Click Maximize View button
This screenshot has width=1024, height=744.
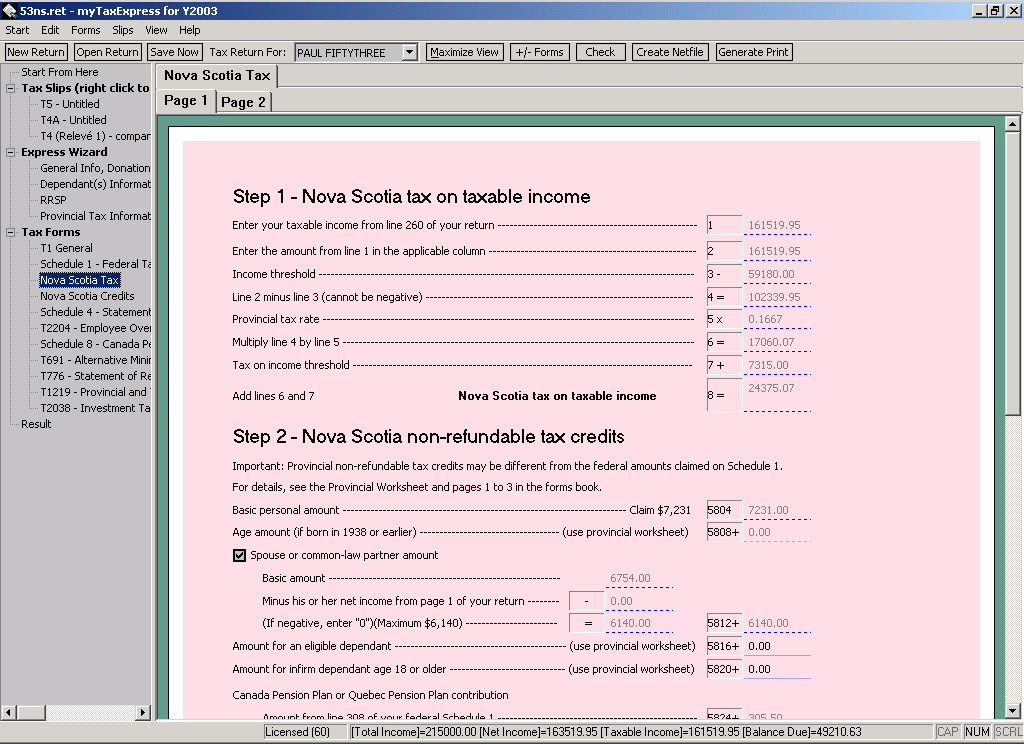coord(464,52)
